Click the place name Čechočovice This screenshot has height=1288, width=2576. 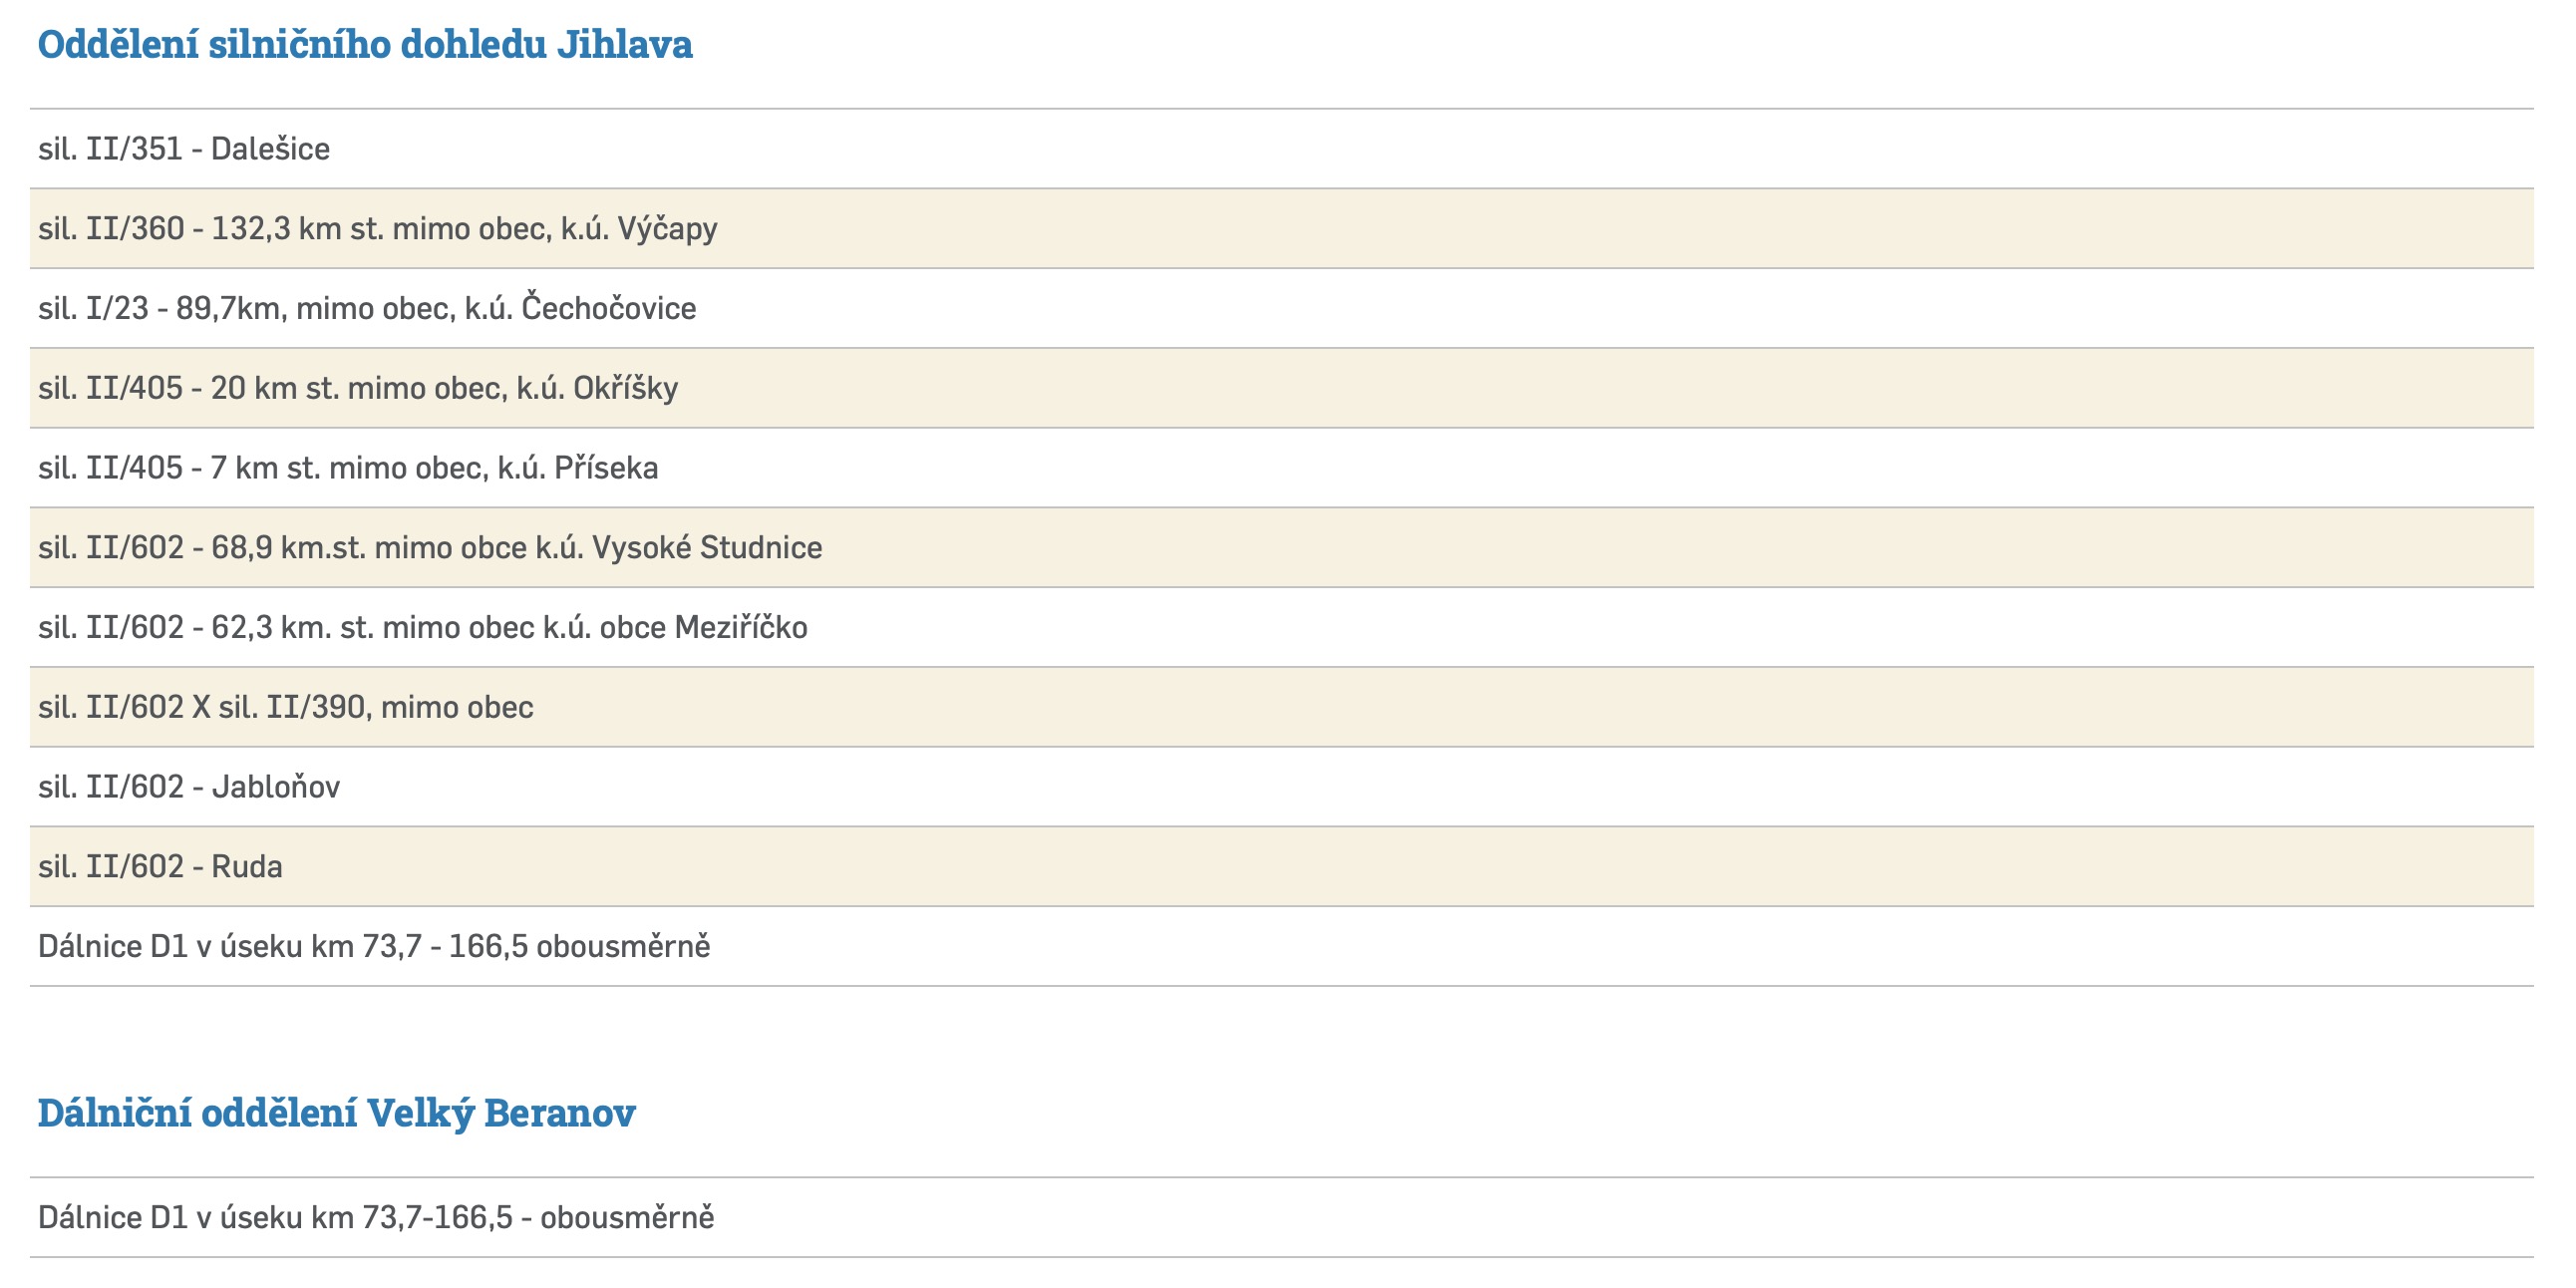(608, 308)
